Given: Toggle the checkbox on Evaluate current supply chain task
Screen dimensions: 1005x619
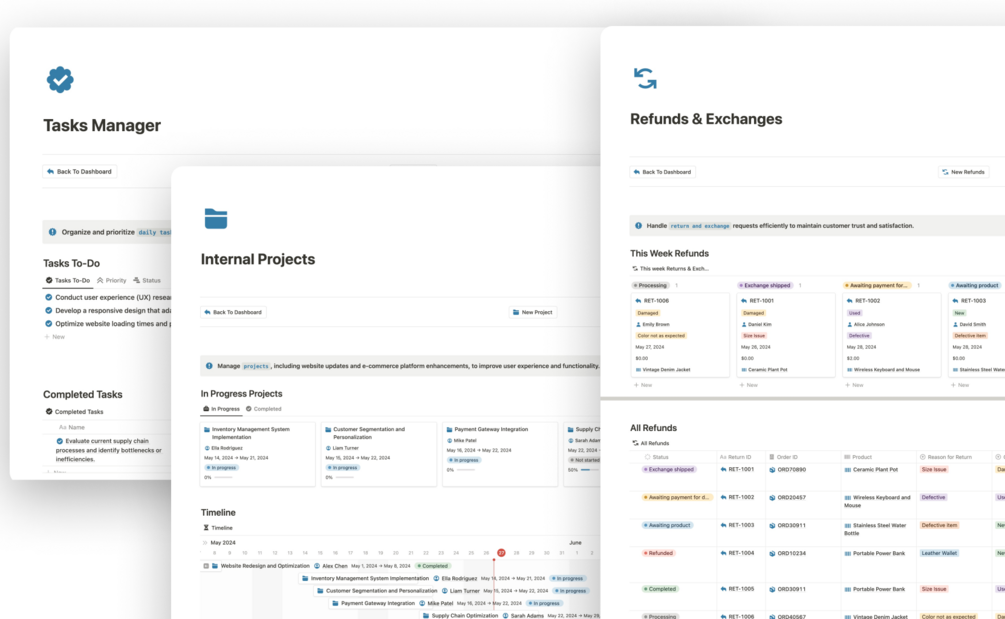Looking at the screenshot, I should [x=60, y=441].
